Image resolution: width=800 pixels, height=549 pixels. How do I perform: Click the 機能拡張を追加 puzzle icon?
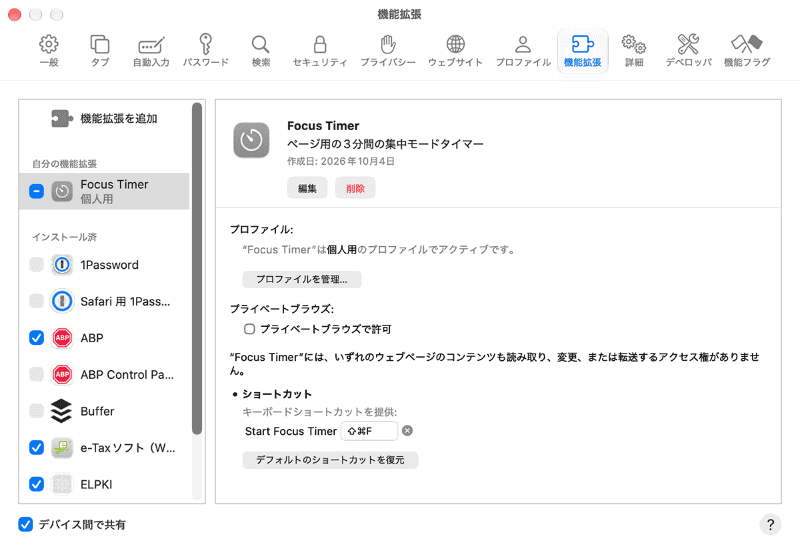tap(62, 118)
